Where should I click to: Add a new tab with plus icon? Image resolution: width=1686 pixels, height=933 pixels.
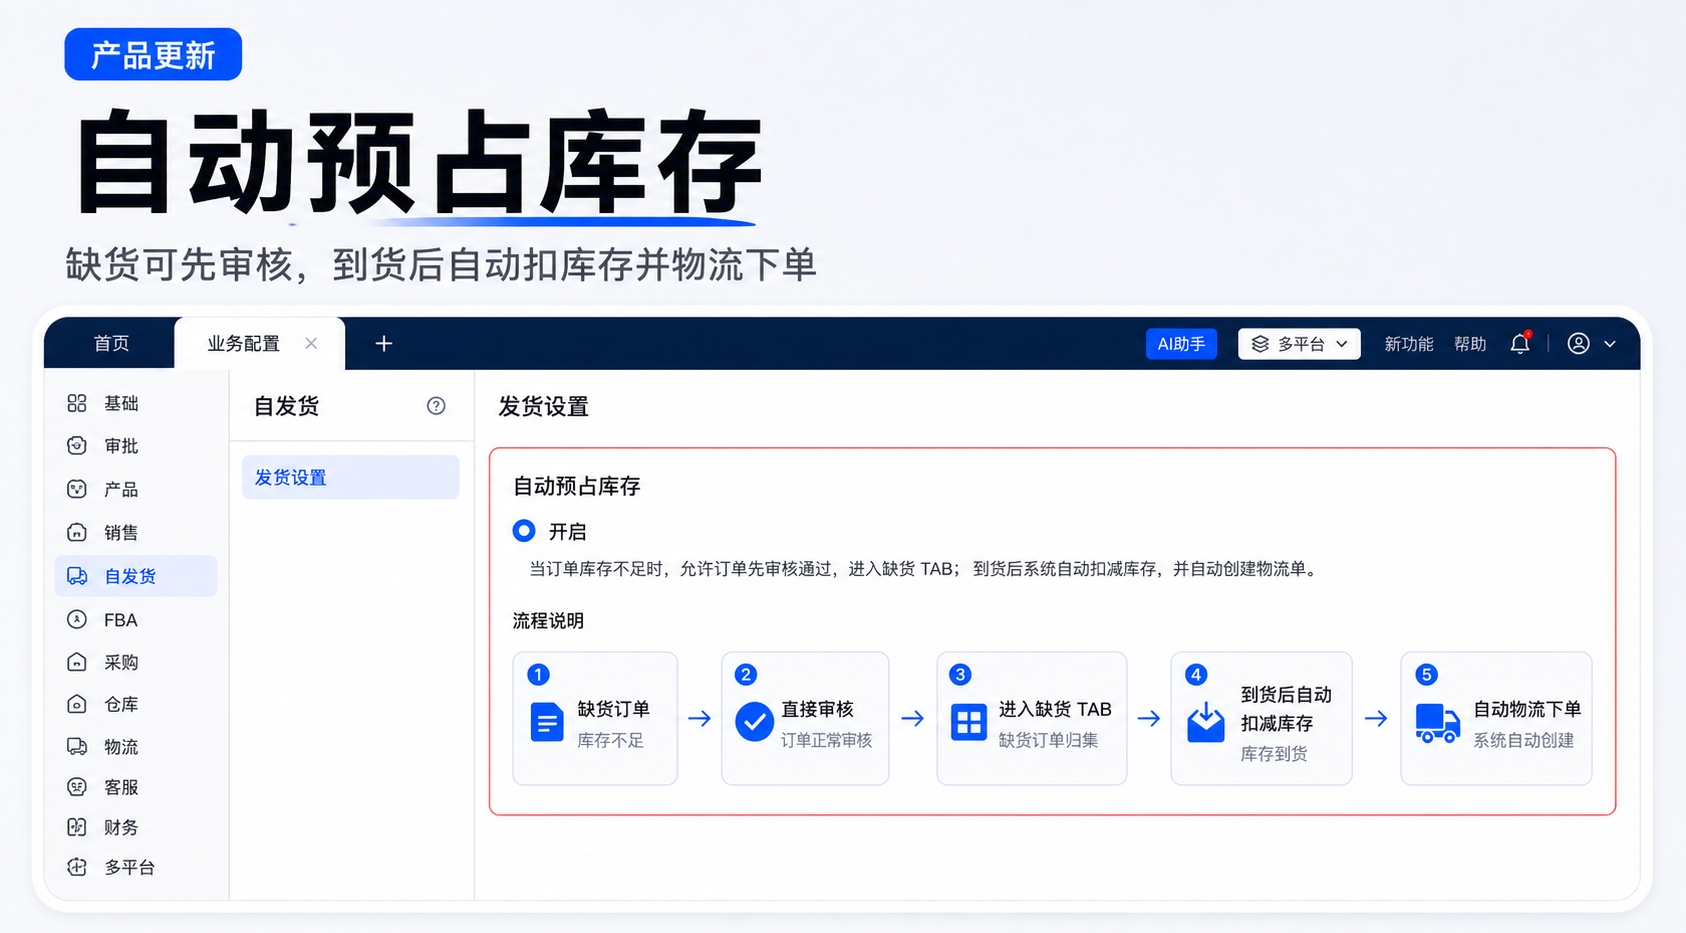(x=384, y=344)
